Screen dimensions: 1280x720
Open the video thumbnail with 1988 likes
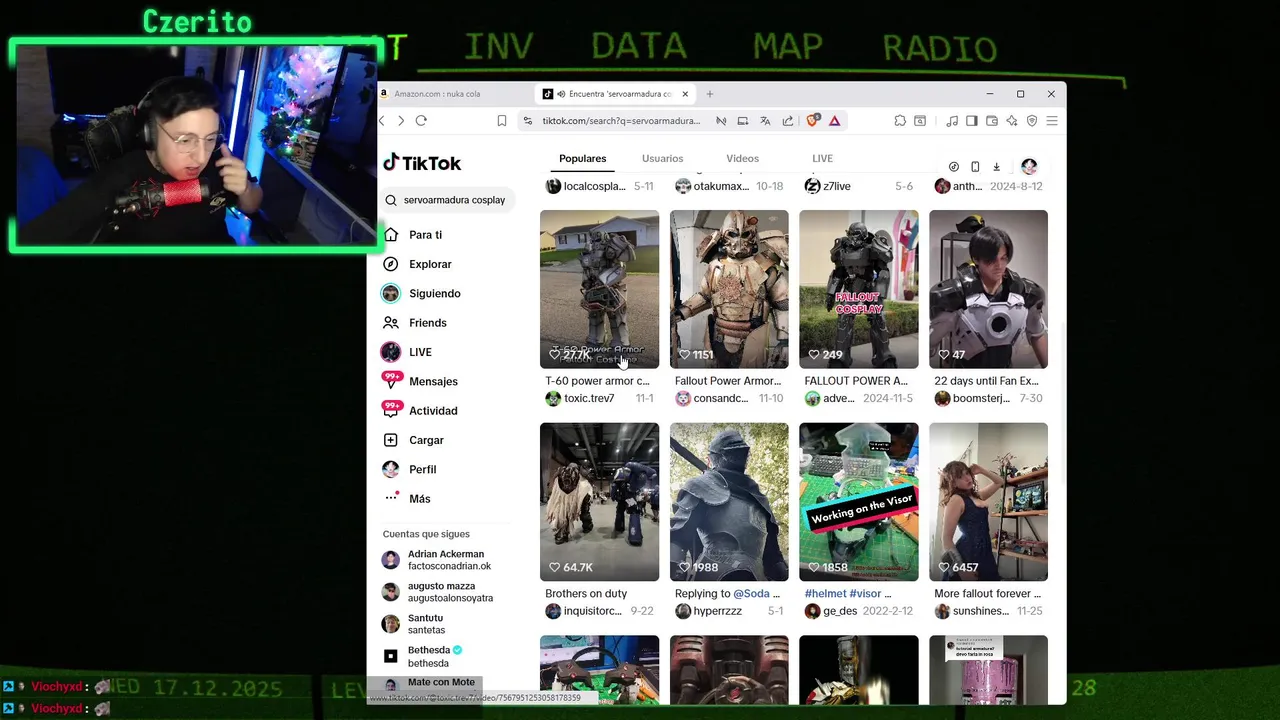click(x=729, y=502)
